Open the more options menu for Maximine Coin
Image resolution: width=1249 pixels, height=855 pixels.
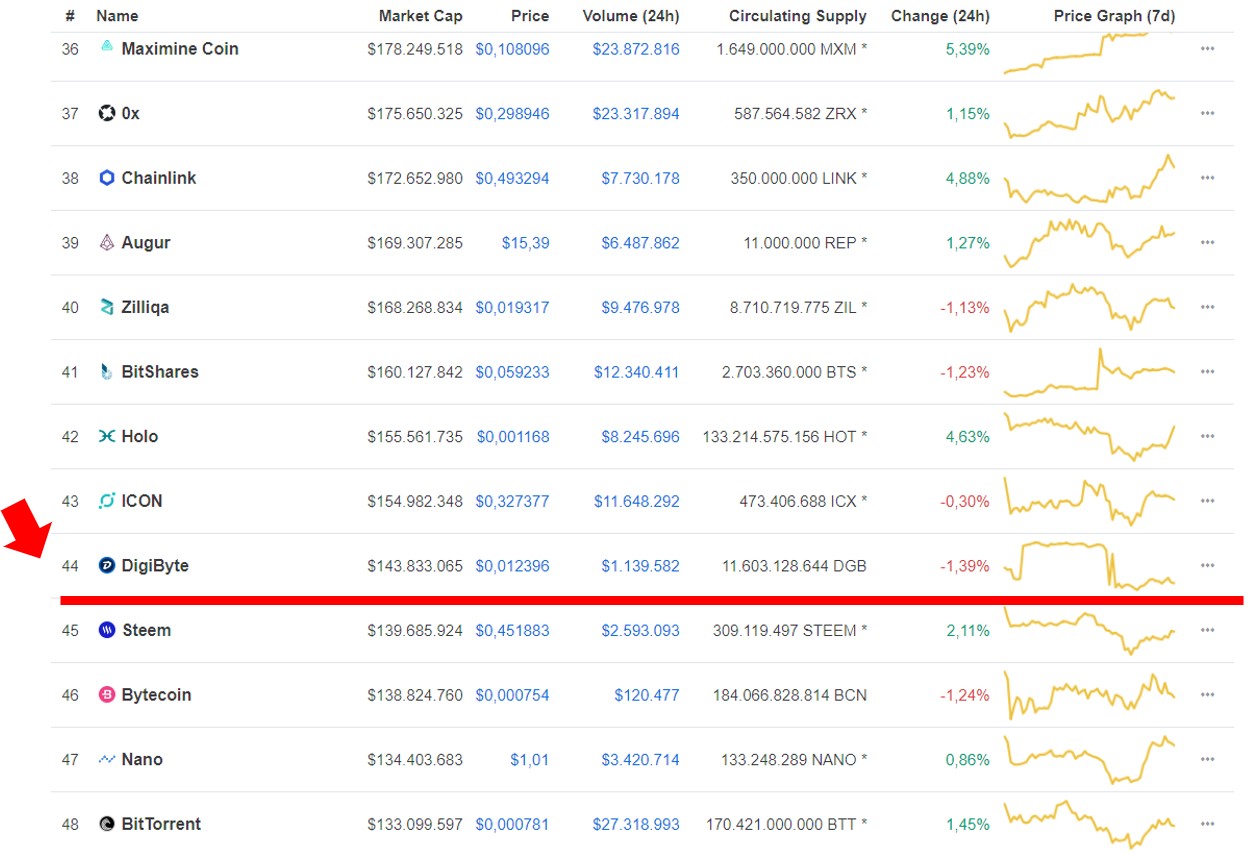(1207, 48)
